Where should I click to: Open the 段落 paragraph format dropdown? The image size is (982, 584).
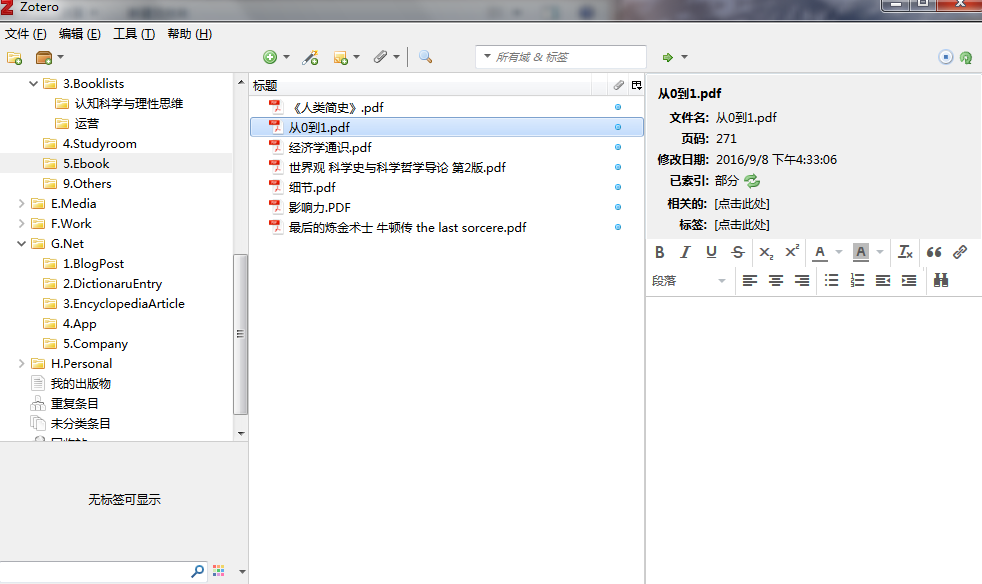pos(689,281)
